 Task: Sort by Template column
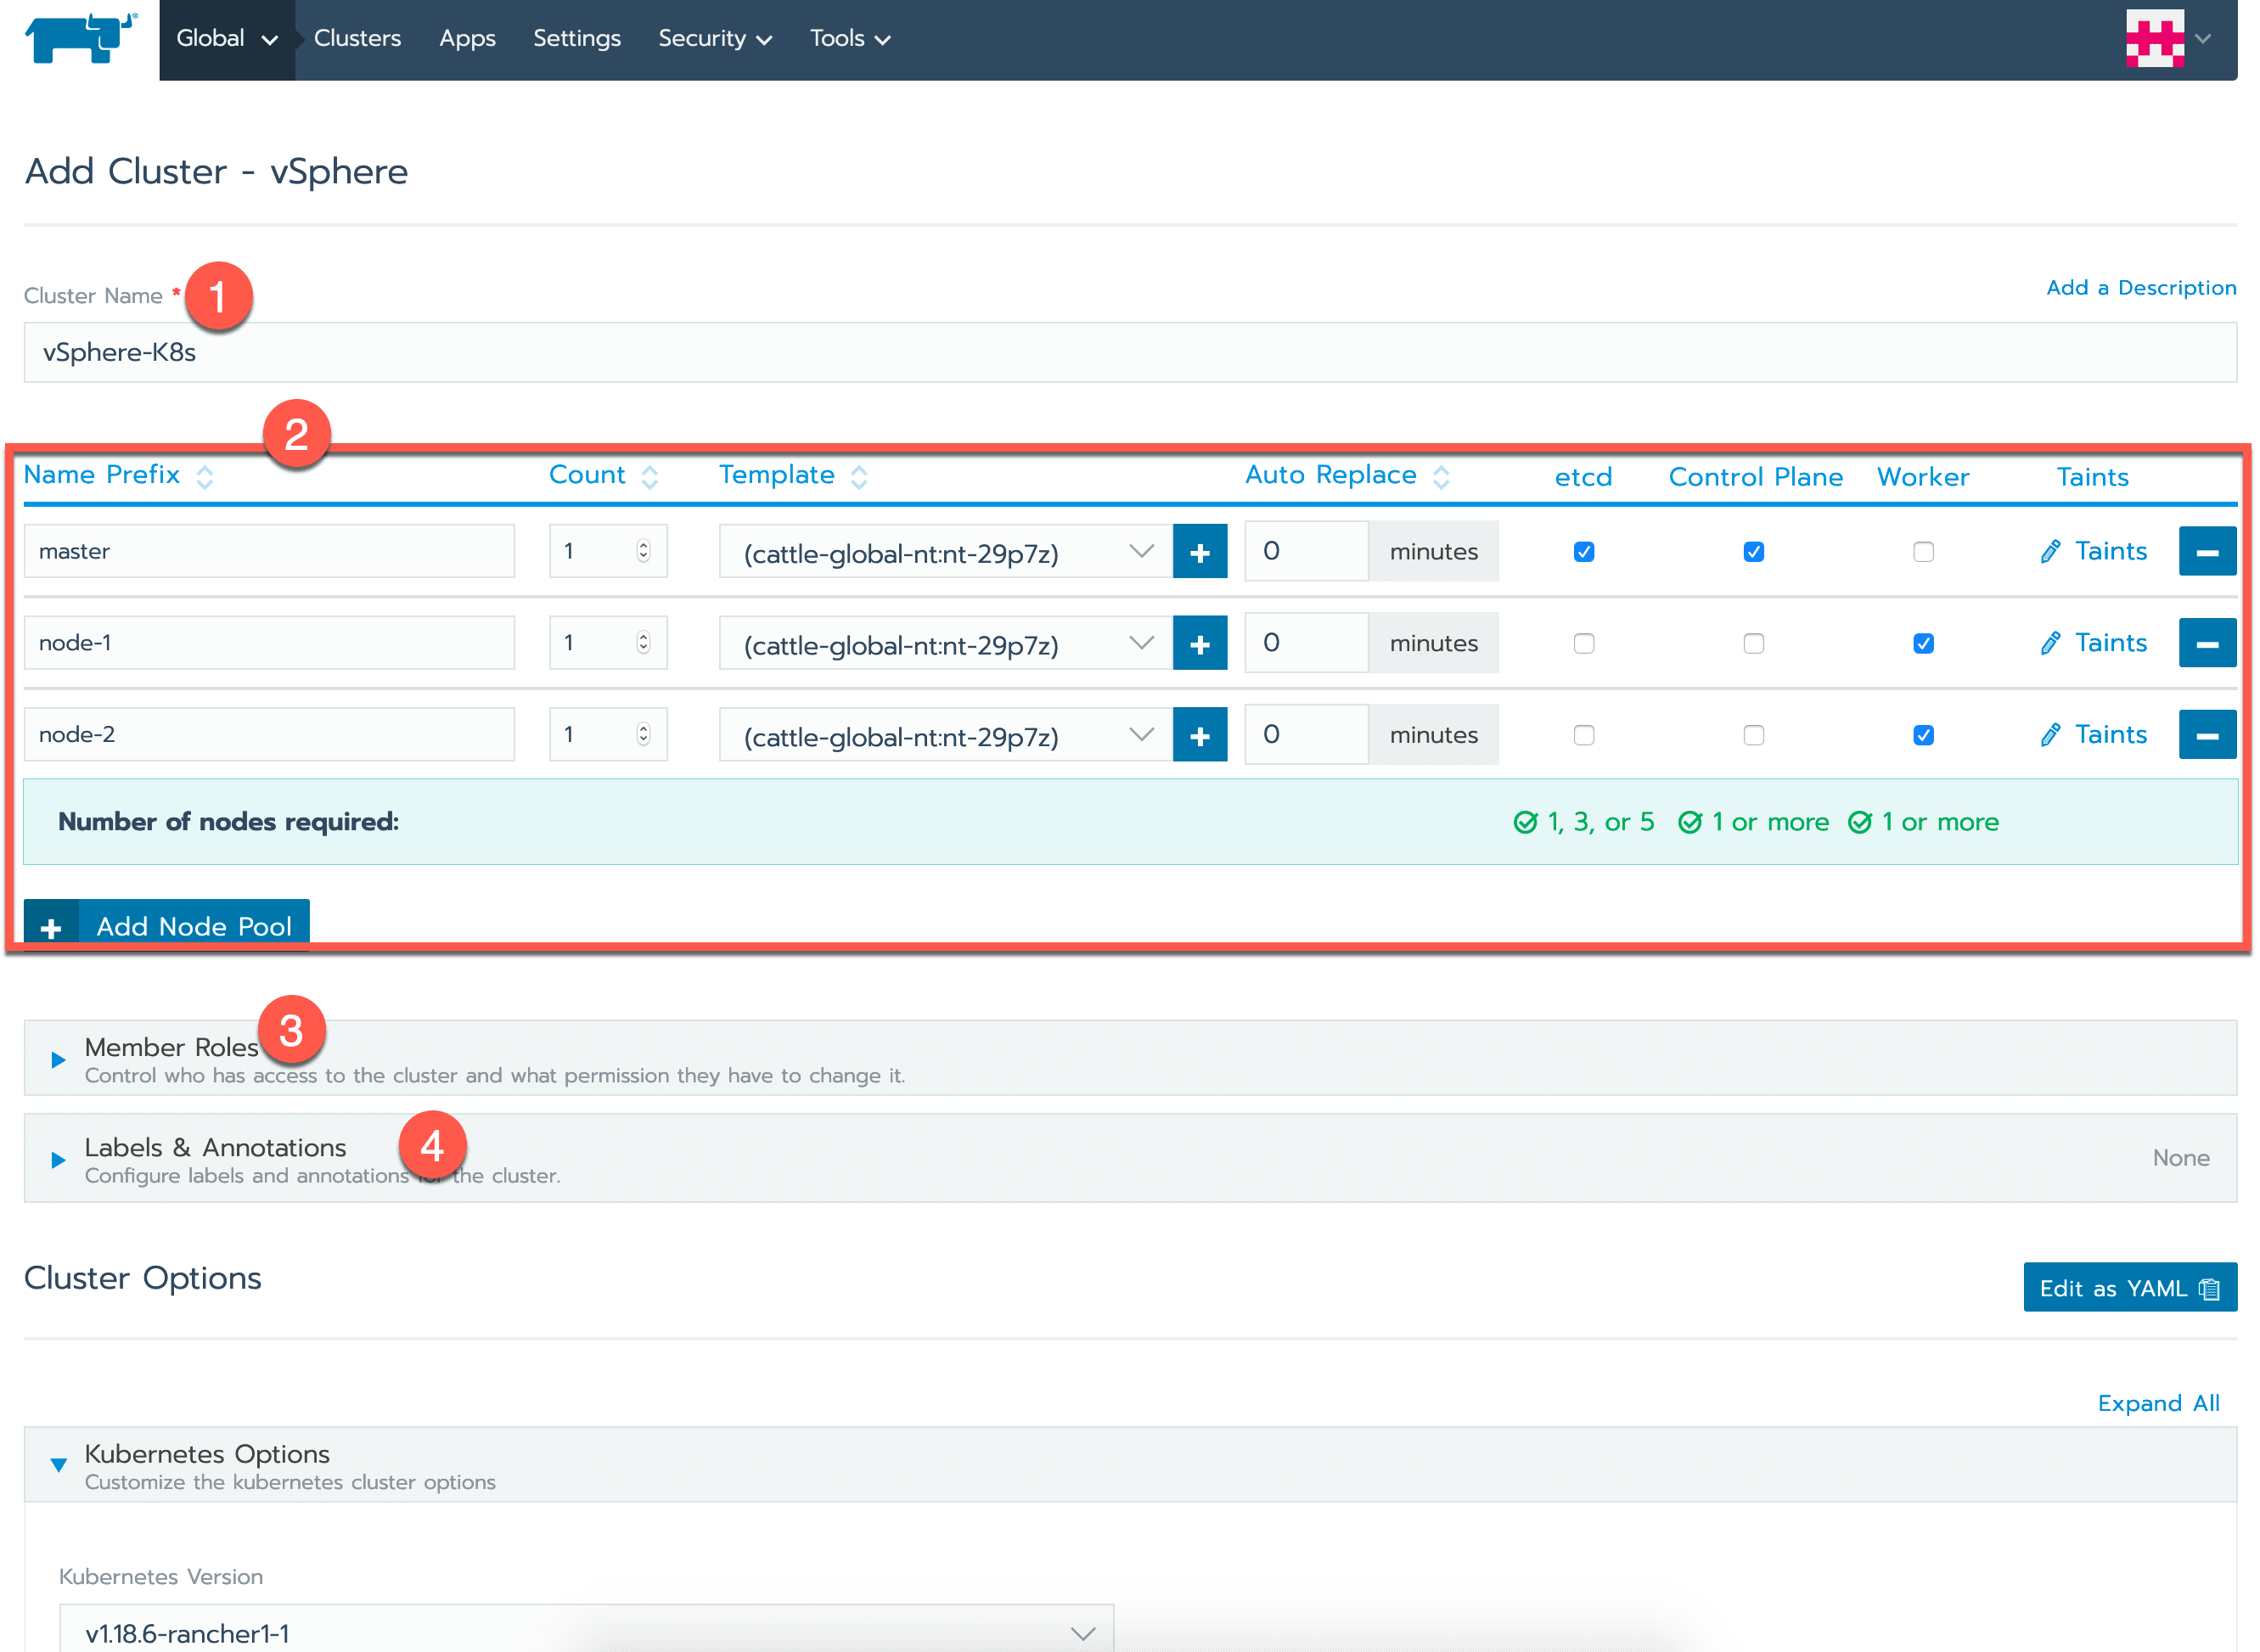click(792, 475)
